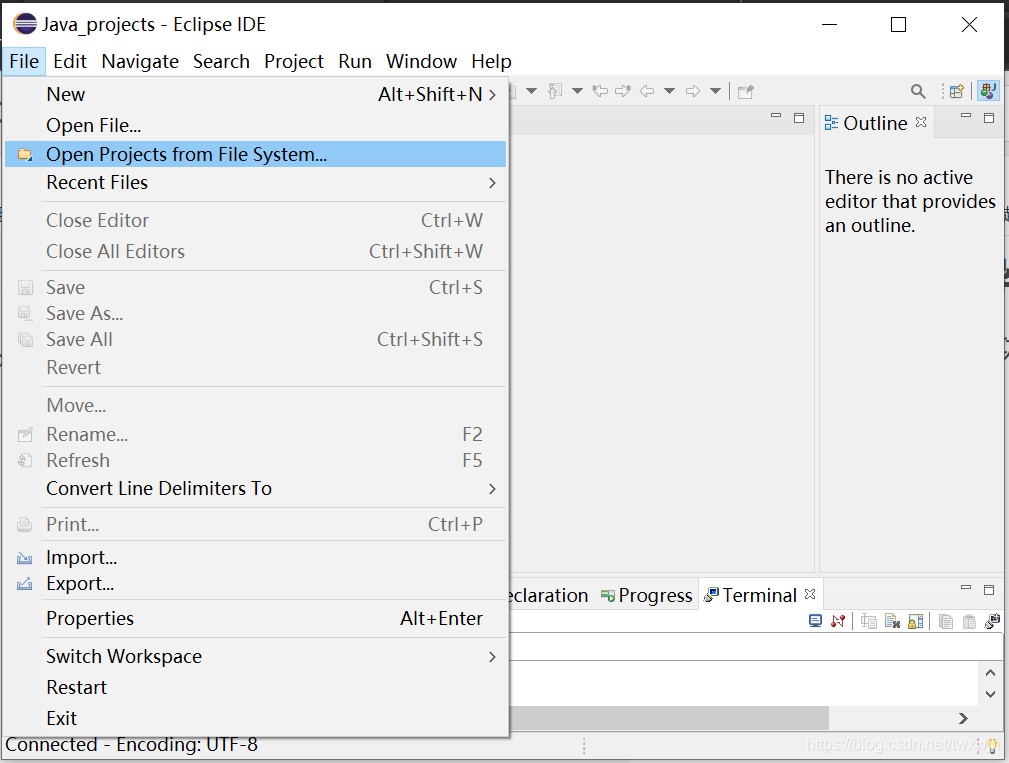Open the Window menu
Image resolution: width=1009 pixels, height=763 pixels.
coord(421,61)
